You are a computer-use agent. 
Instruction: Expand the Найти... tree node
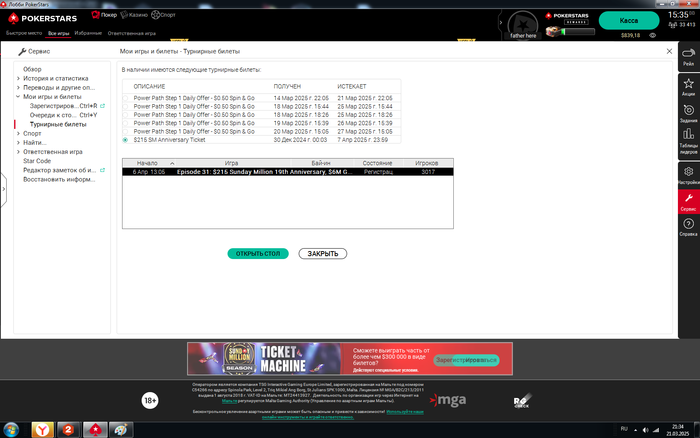(x=18, y=142)
